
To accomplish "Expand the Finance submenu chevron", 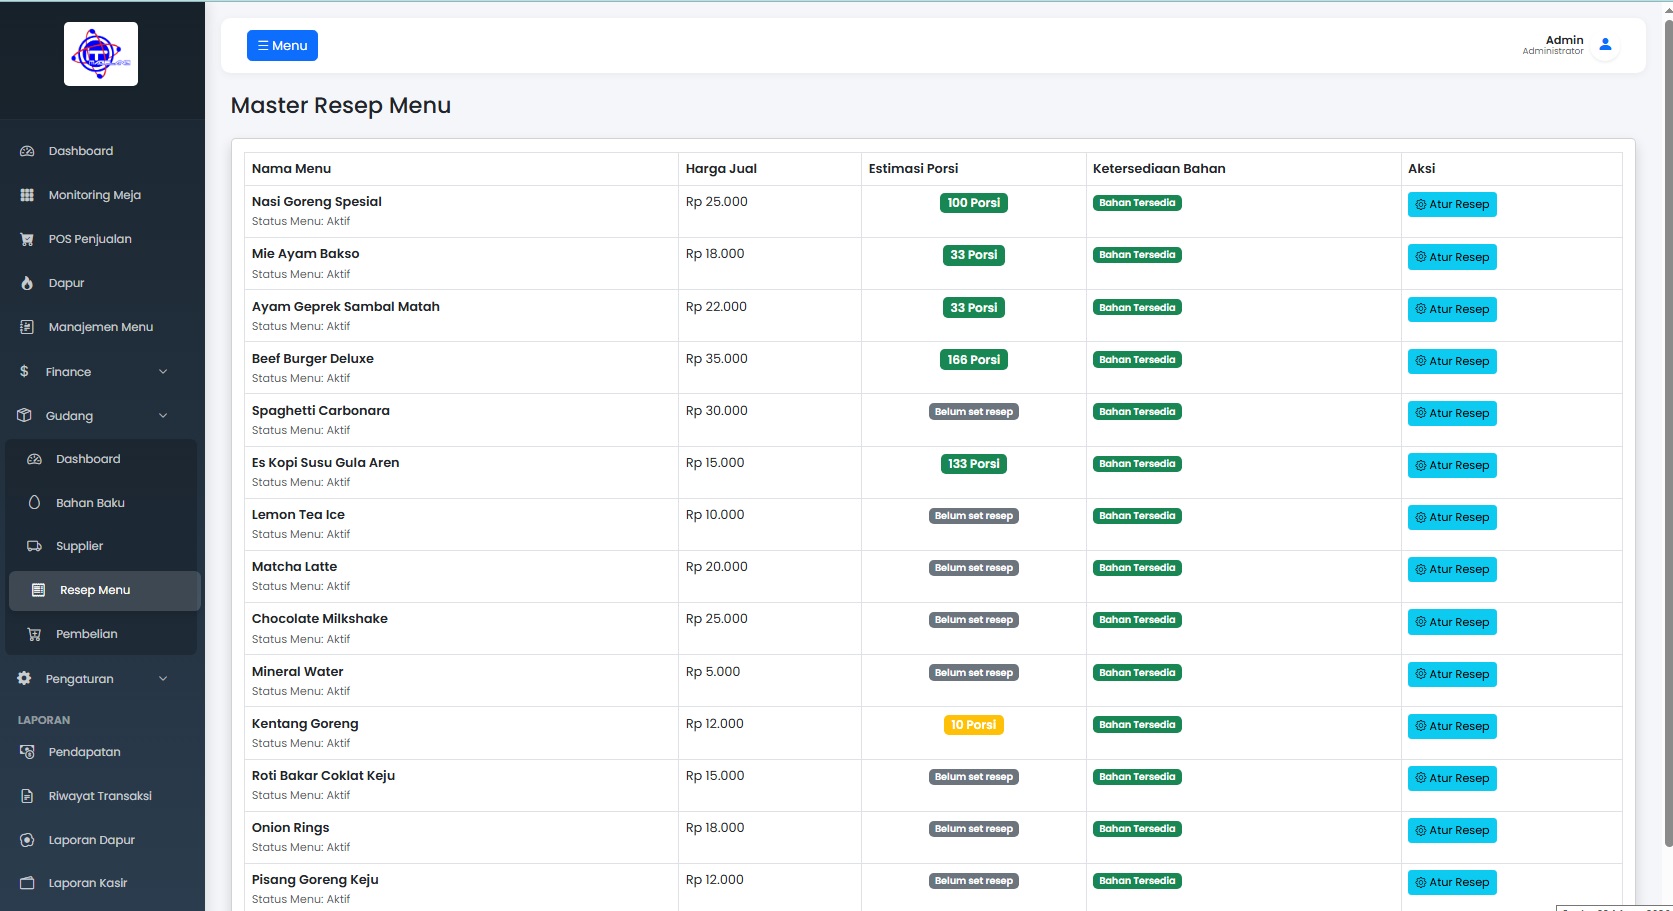I will (x=163, y=372).
